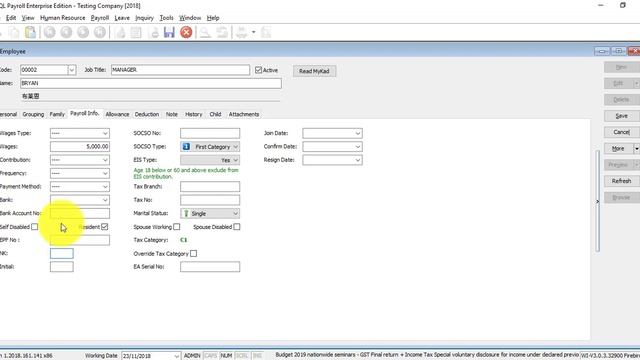The width and height of the screenshot is (640, 360).
Task: Open the Payroll menu
Action: (x=100, y=18)
